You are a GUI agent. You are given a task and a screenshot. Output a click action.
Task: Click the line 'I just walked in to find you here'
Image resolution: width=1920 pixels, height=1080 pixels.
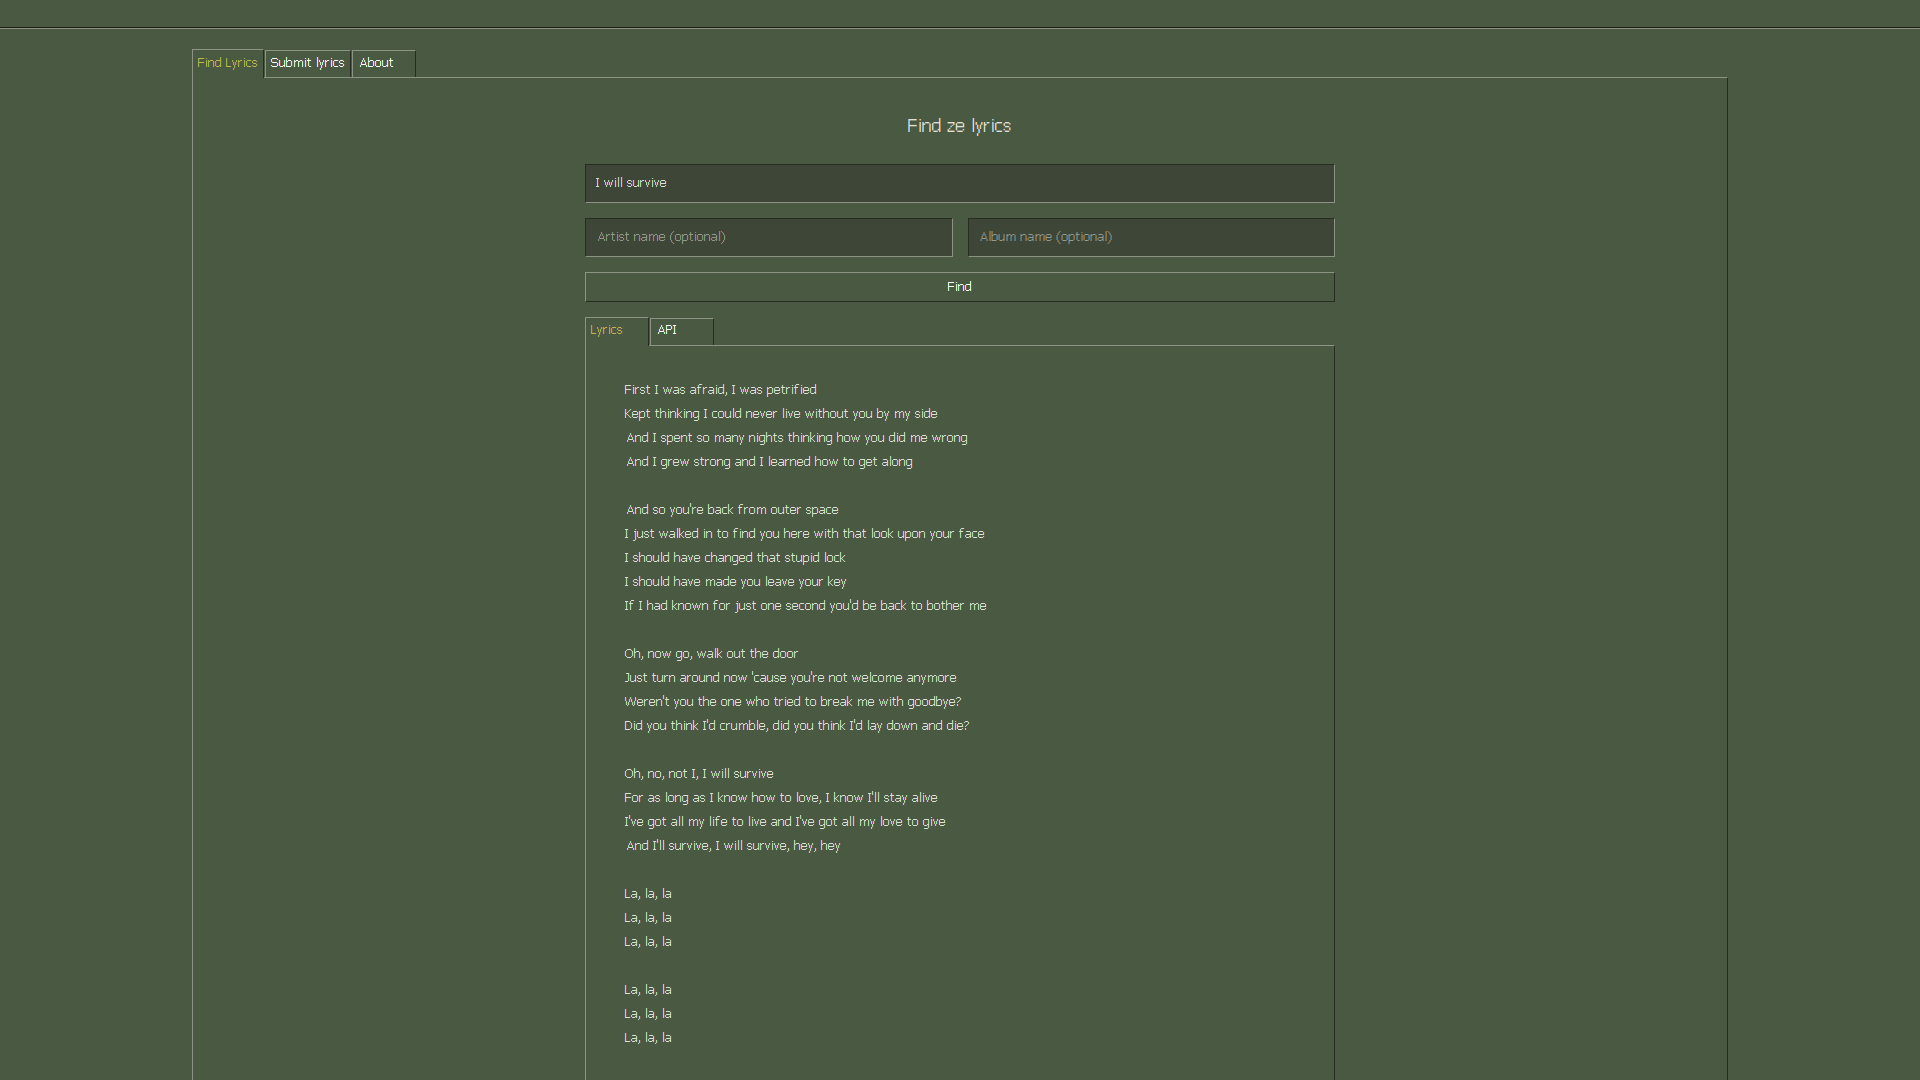804,534
